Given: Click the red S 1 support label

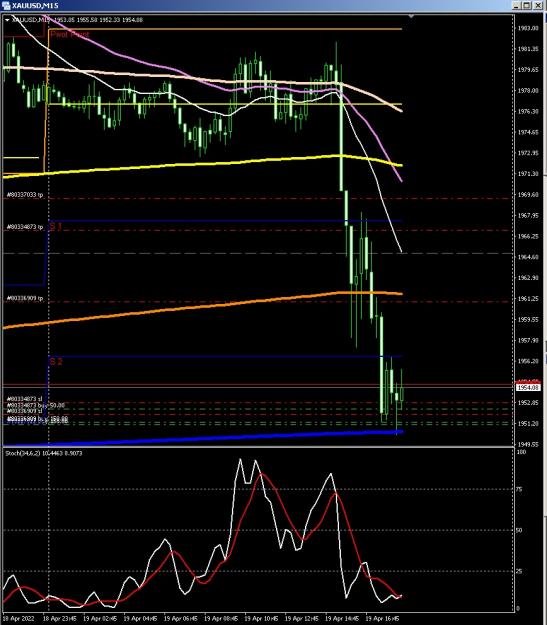Looking at the screenshot, I should 55,226.
